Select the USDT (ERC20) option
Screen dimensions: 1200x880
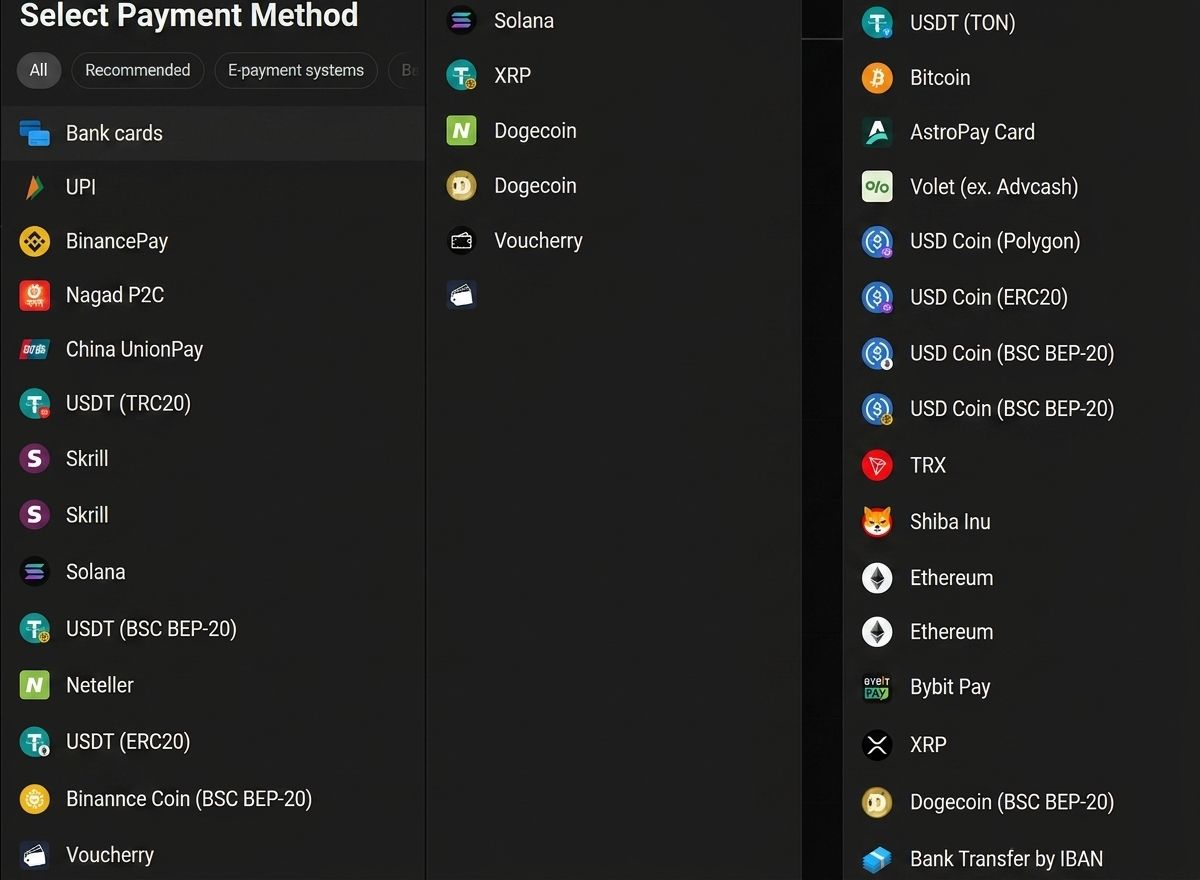coord(128,741)
